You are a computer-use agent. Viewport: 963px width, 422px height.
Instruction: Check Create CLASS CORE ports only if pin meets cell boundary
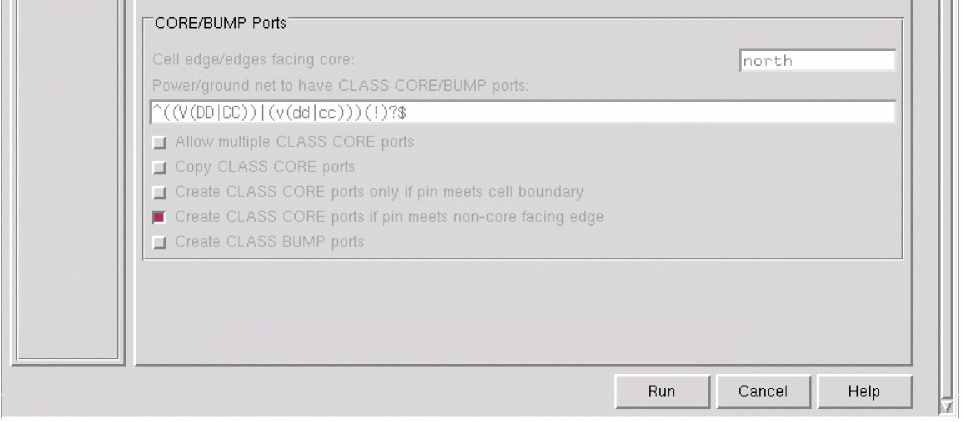pos(158,191)
